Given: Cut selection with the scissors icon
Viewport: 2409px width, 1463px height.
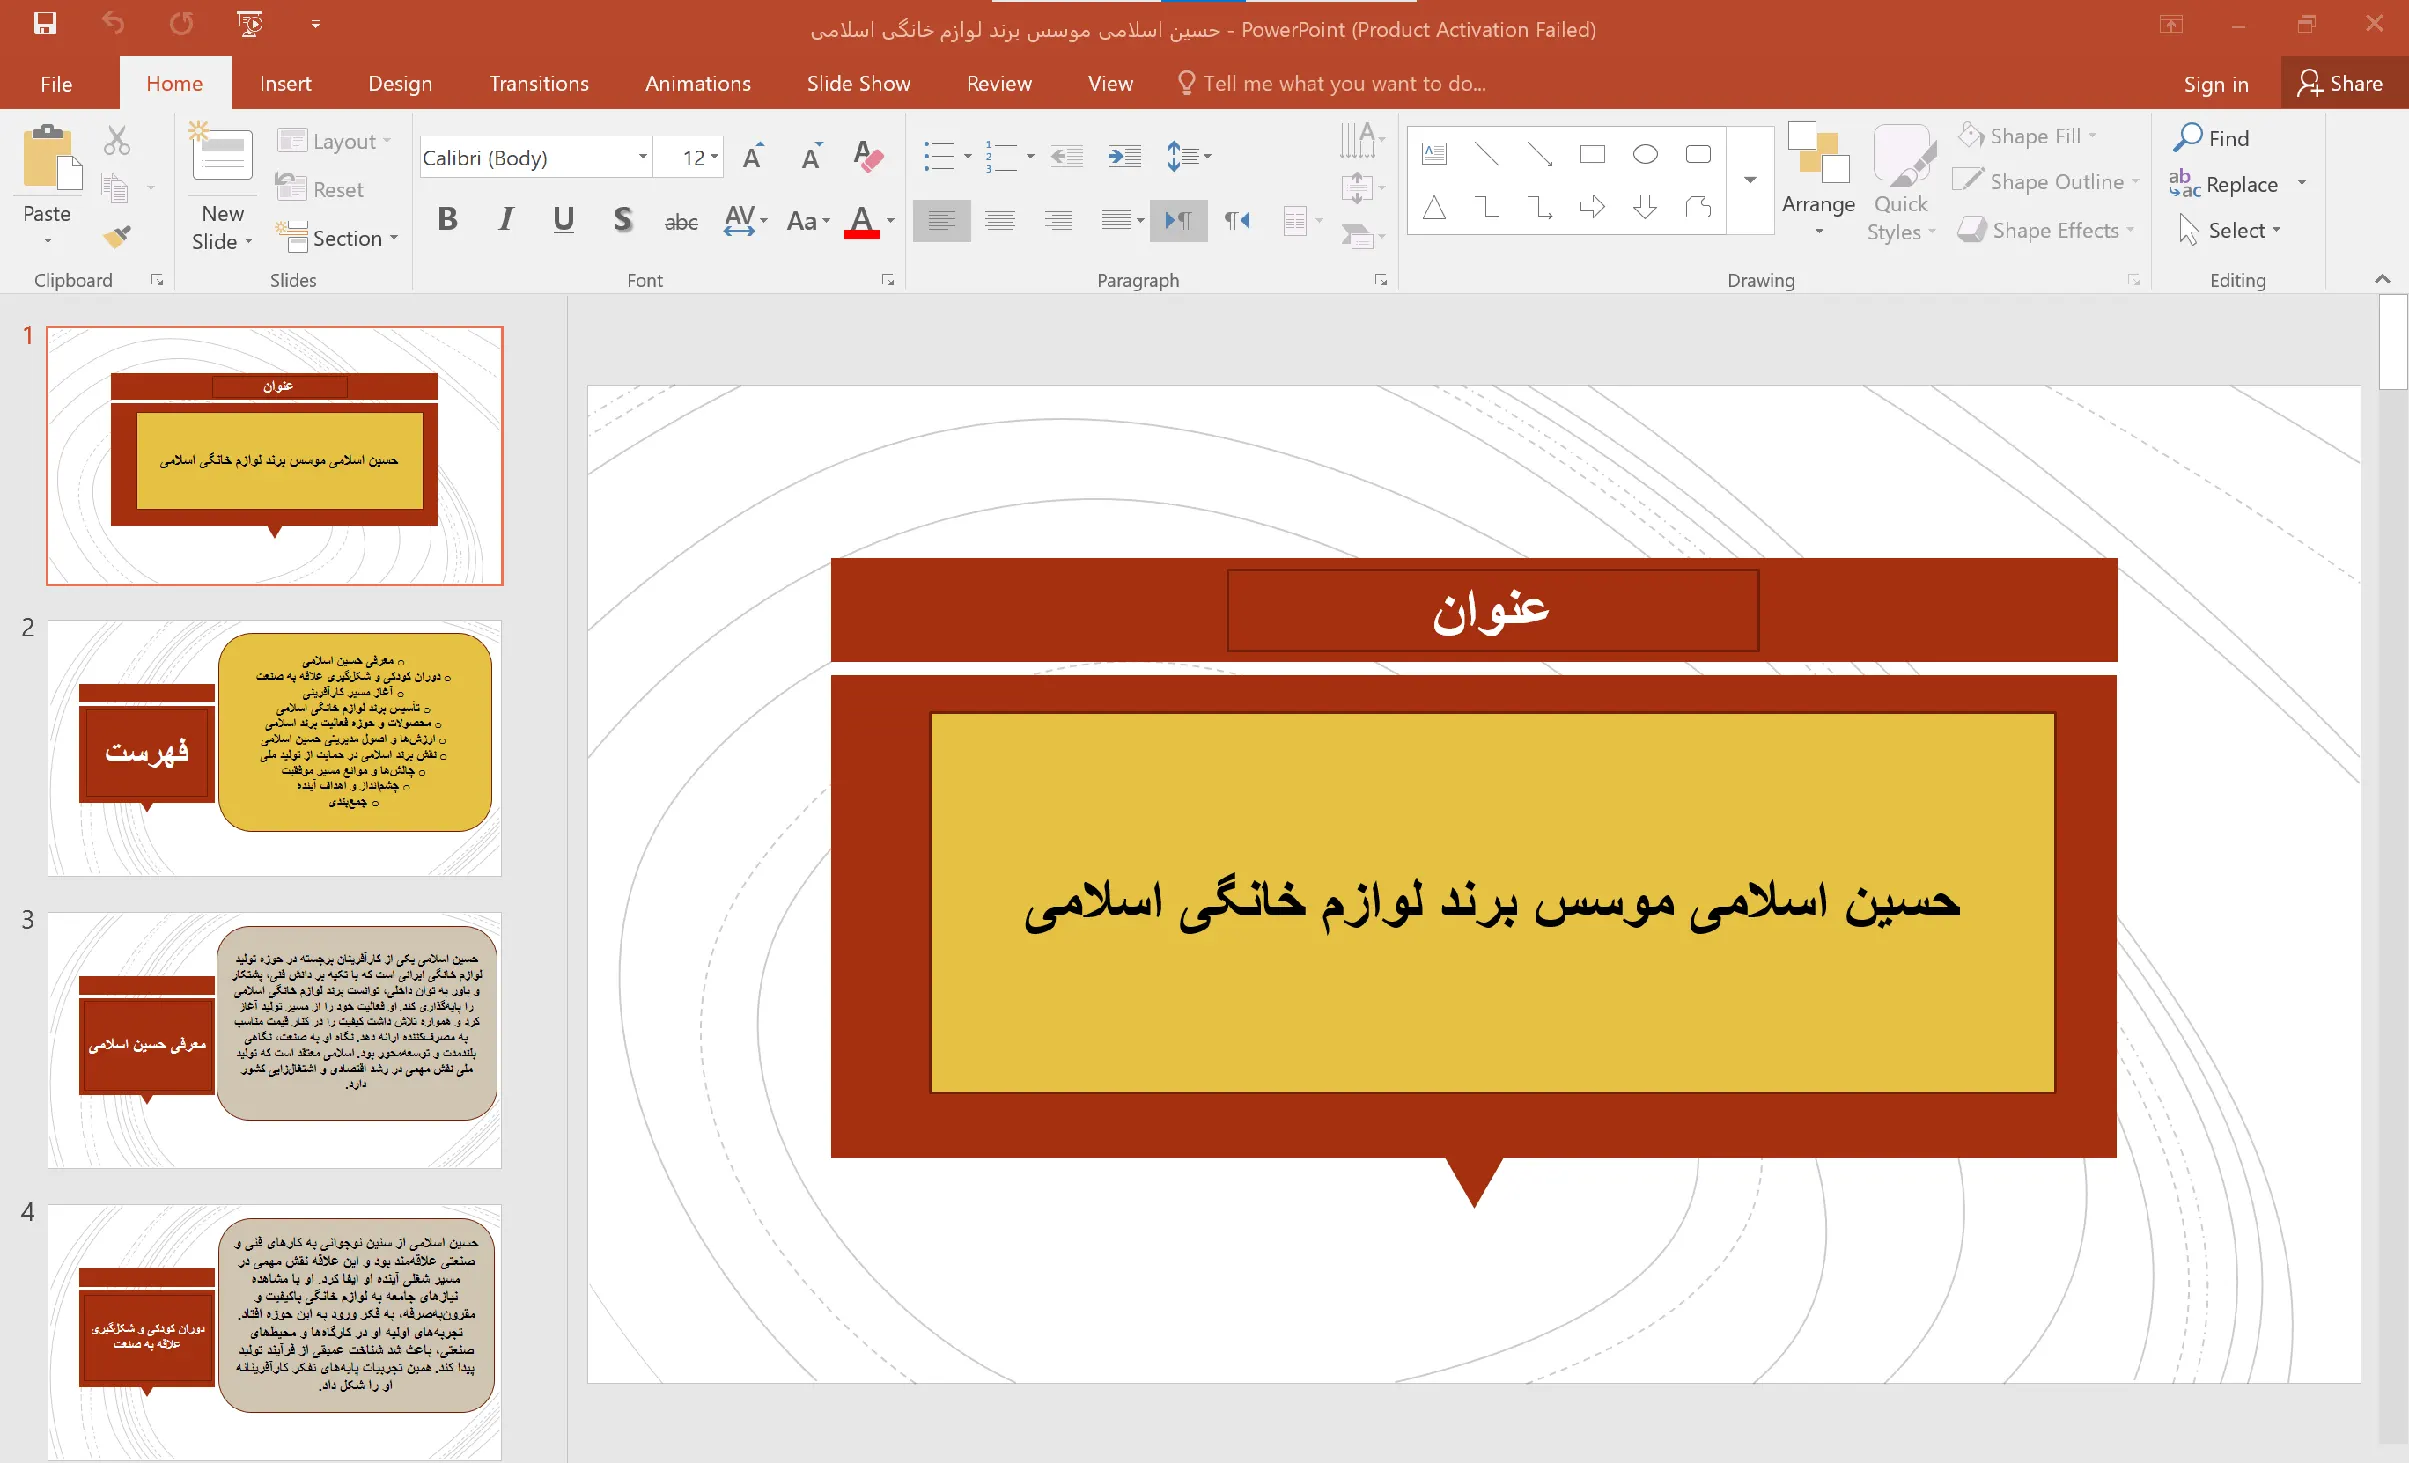Looking at the screenshot, I should tap(117, 141).
